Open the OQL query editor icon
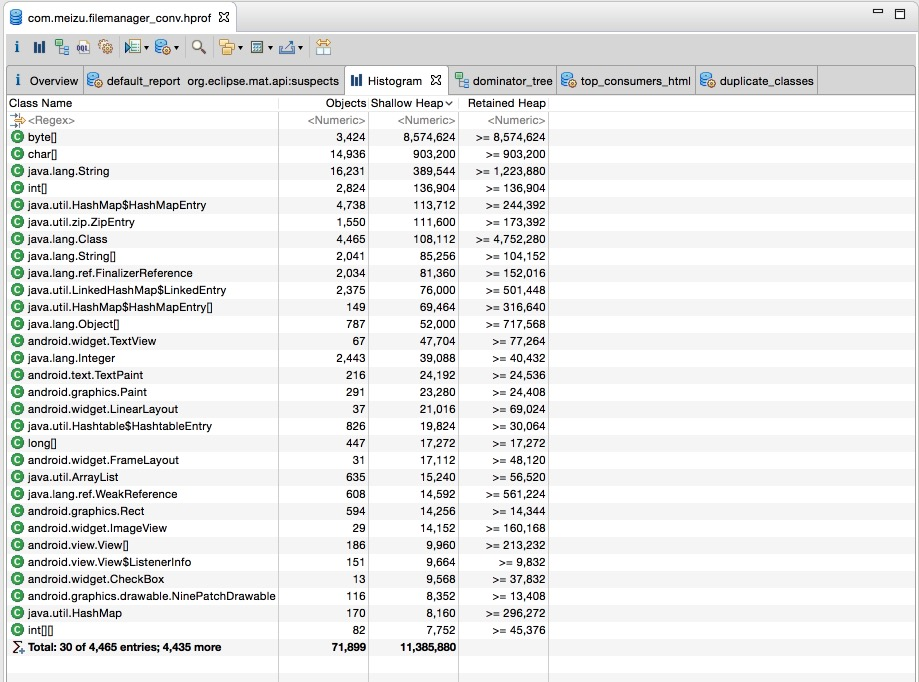The image size is (919, 682). 84,47
